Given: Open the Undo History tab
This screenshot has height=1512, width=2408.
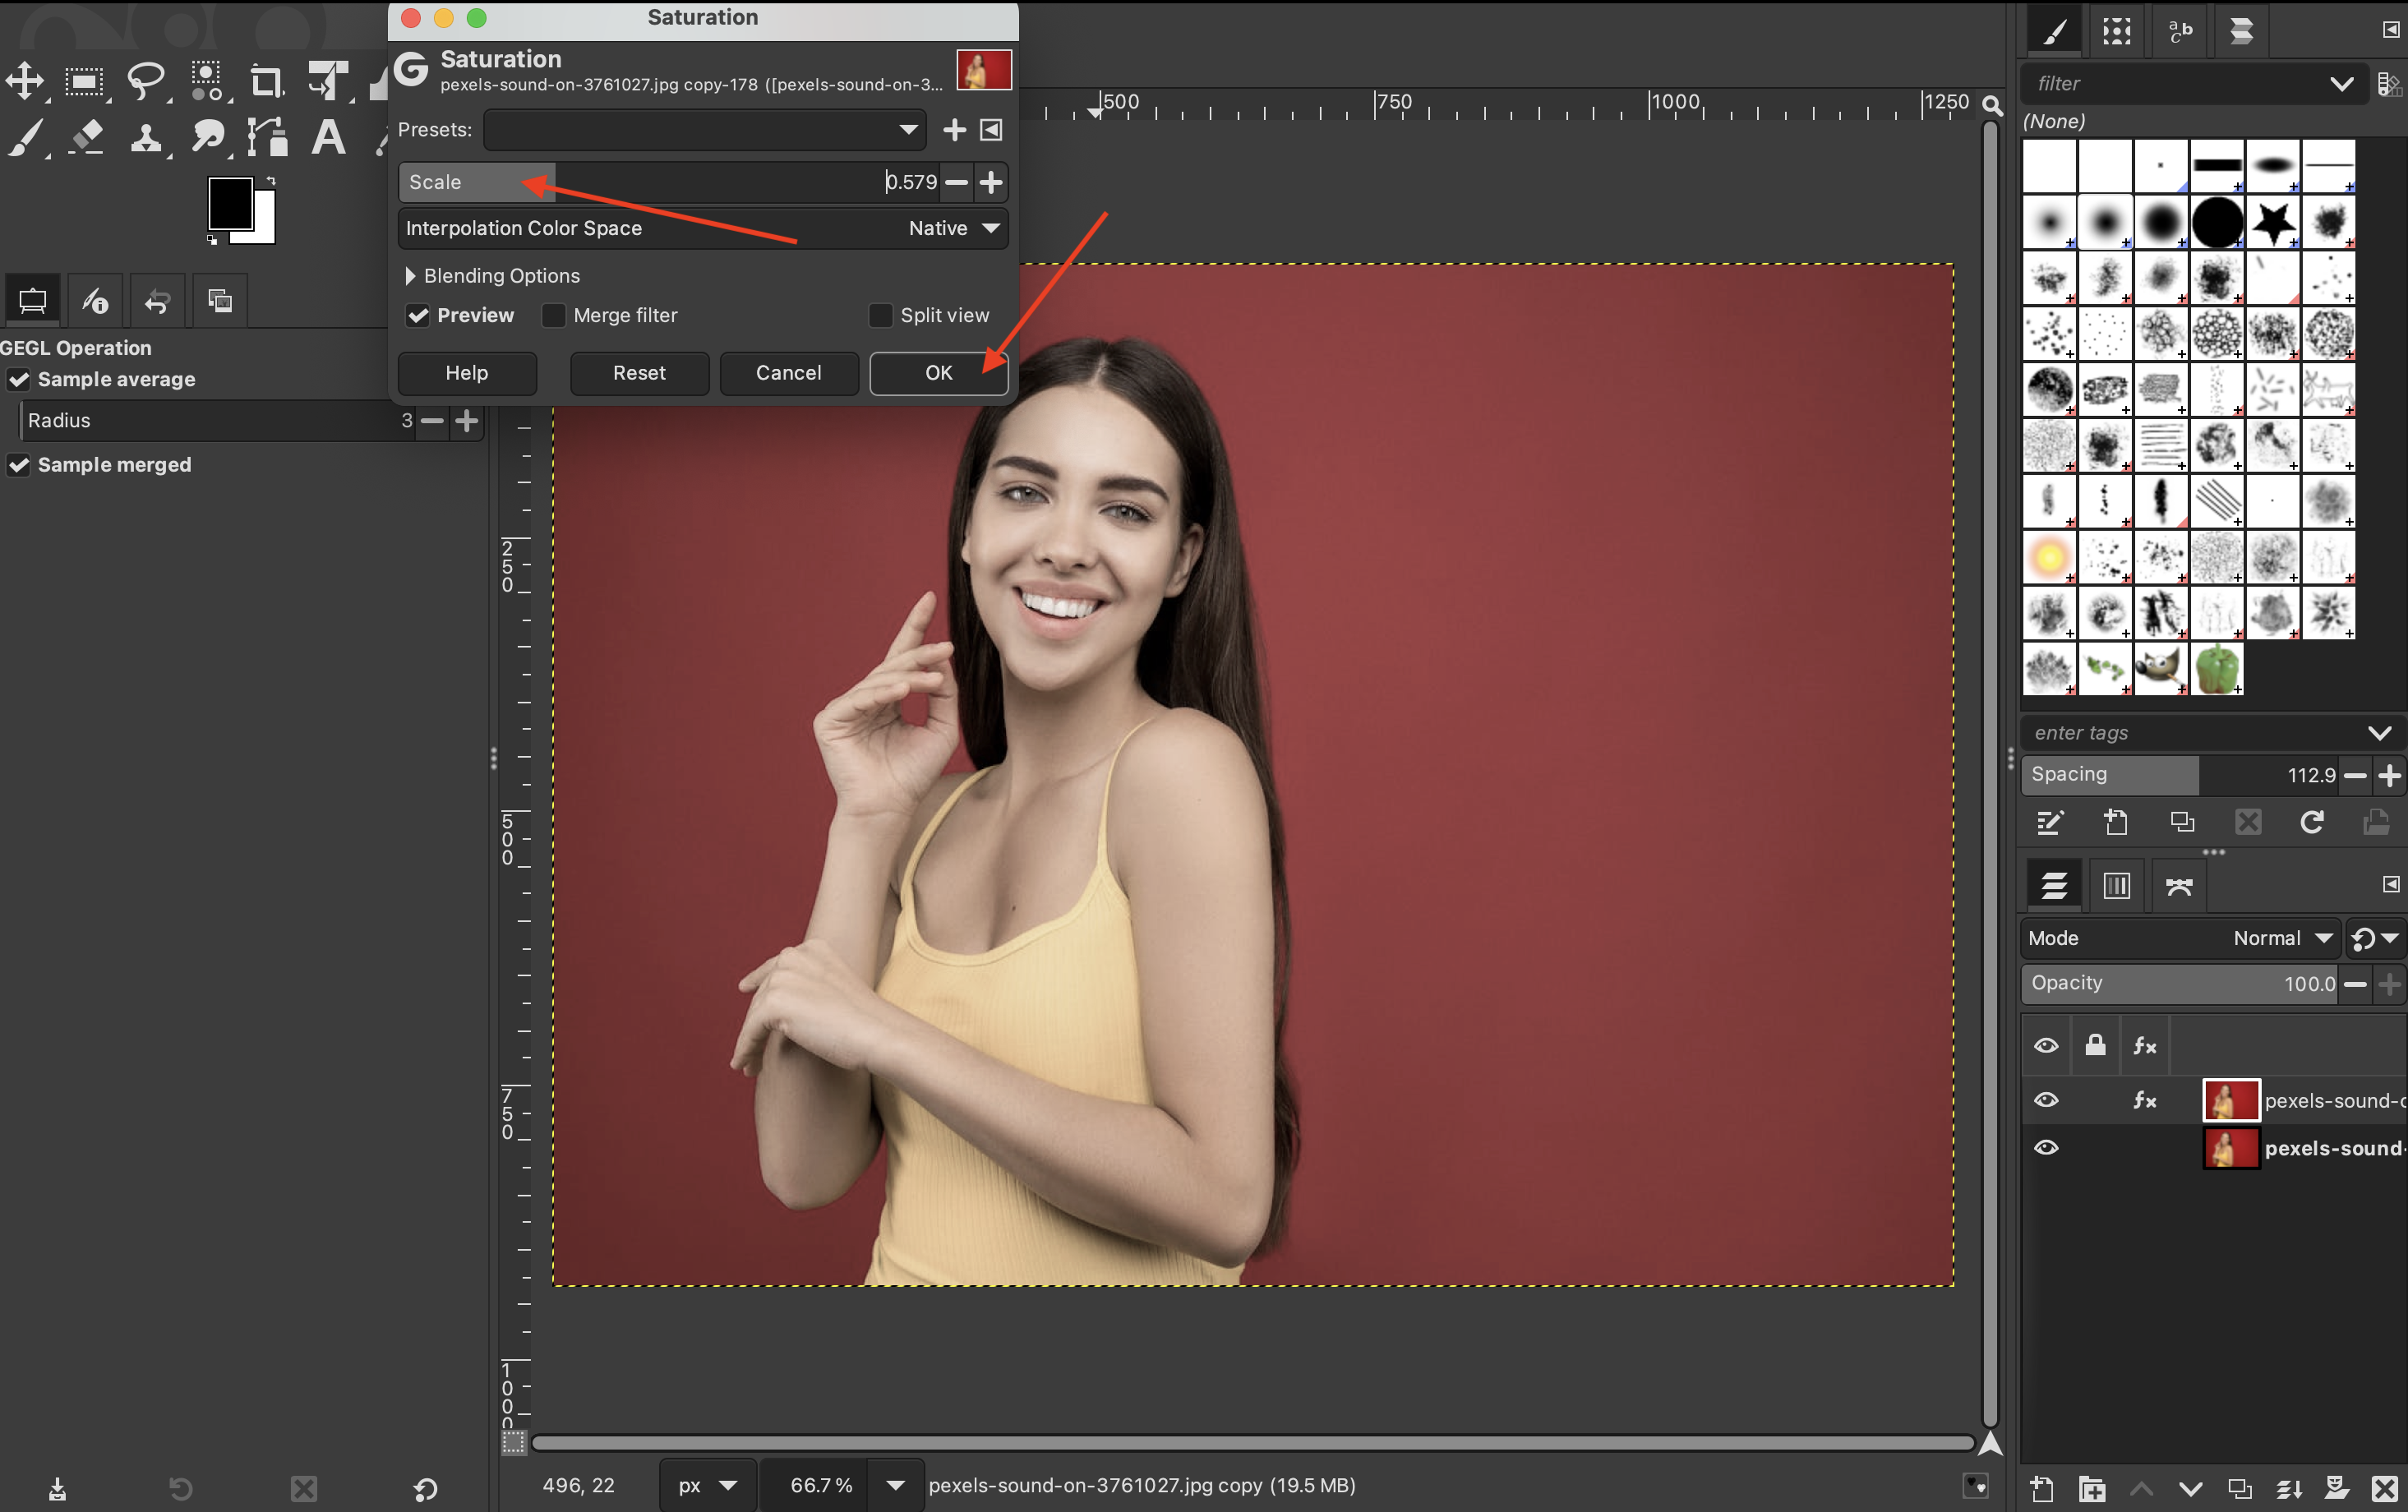Looking at the screenshot, I should pos(157,301).
